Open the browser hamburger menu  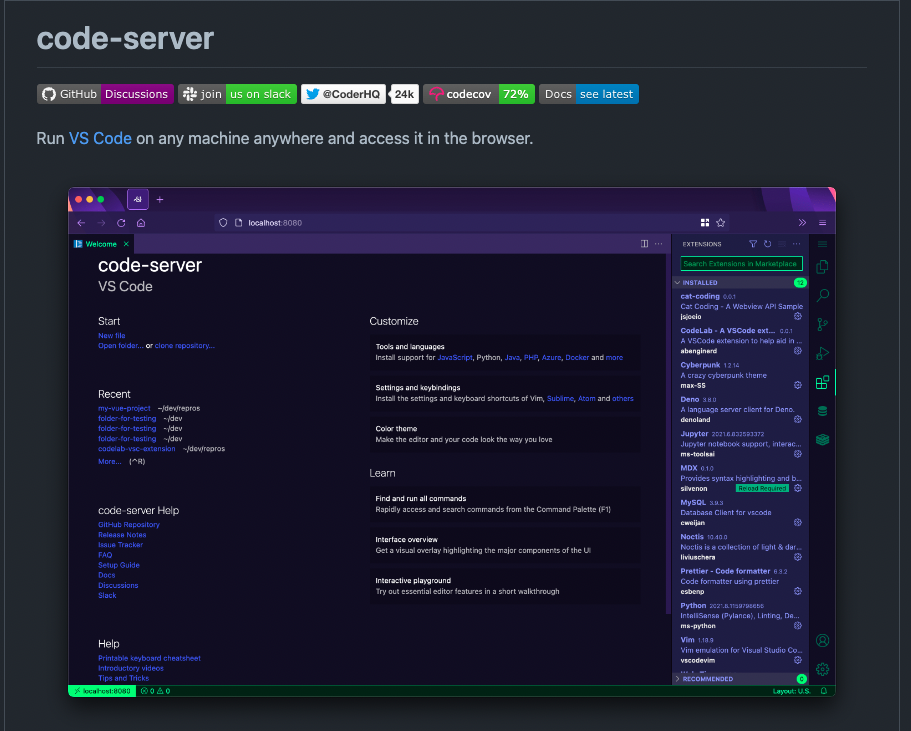pyautogui.click(x=822, y=223)
